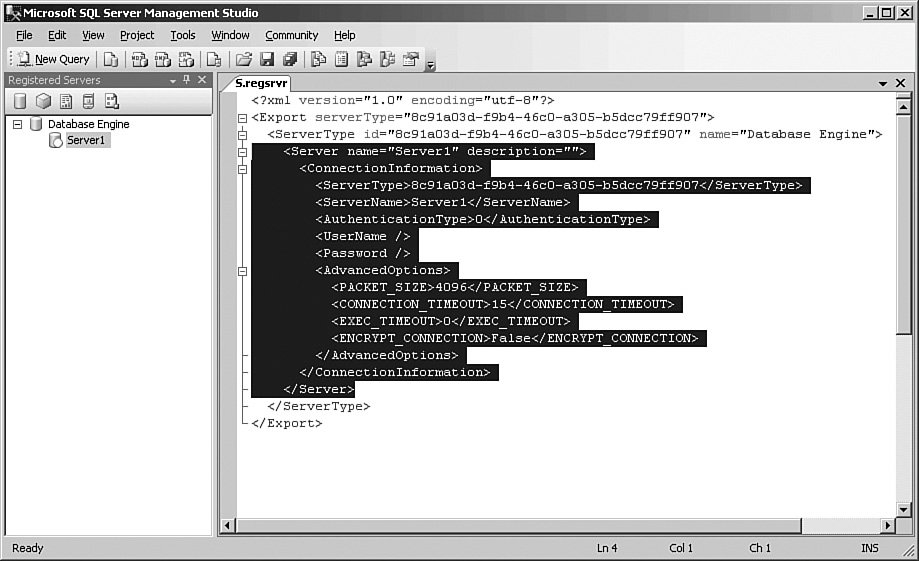Click the New Query toolbar button
This screenshot has height=561, width=919.
point(53,59)
